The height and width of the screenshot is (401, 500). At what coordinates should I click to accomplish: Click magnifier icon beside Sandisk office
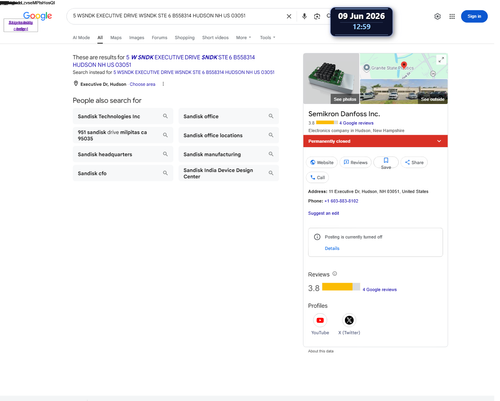pyautogui.click(x=271, y=116)
